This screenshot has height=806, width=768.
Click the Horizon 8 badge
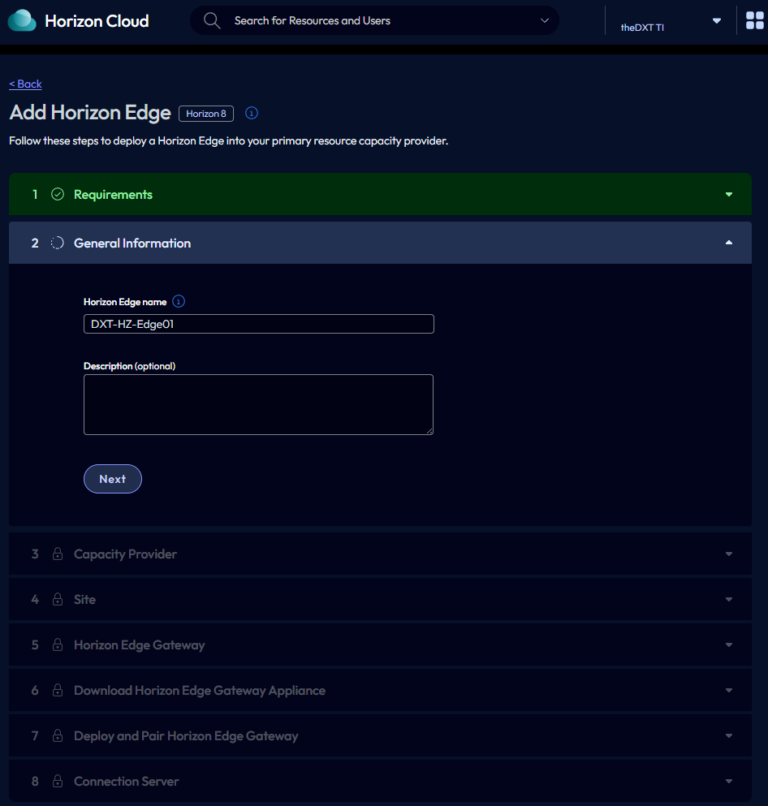[x=206, y=114]
